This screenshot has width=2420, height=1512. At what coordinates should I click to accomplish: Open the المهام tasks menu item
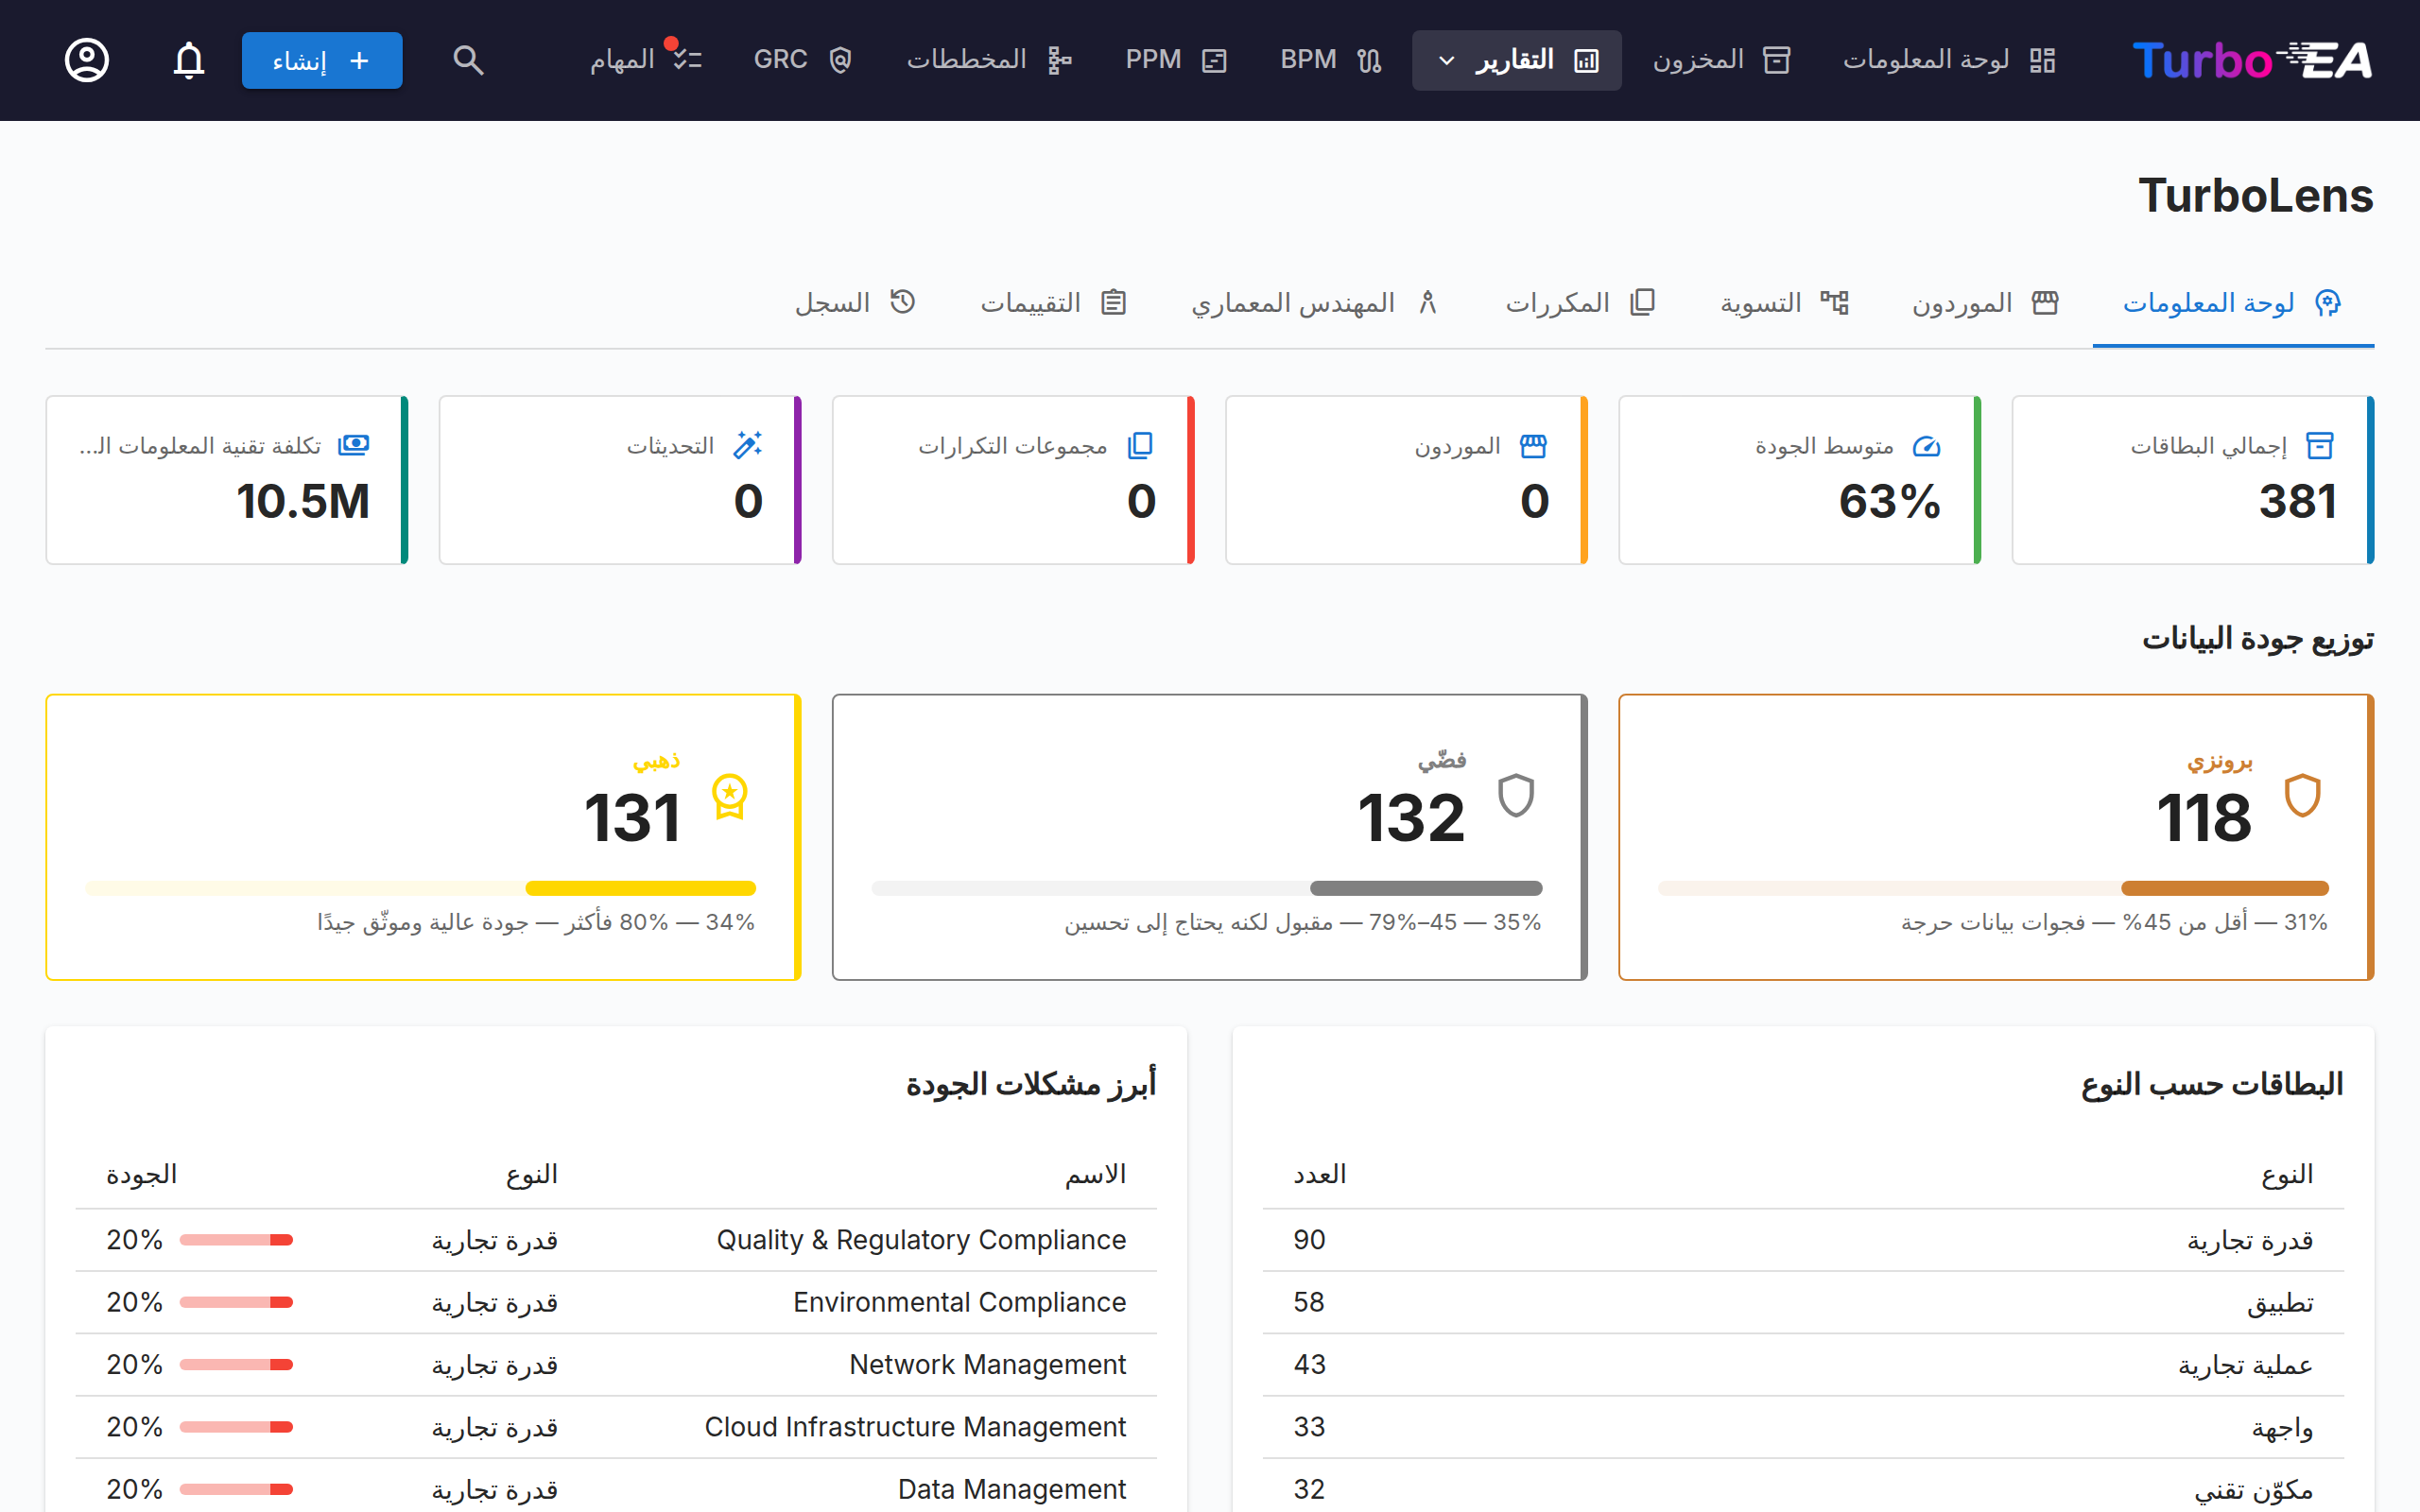click(646, 60)
